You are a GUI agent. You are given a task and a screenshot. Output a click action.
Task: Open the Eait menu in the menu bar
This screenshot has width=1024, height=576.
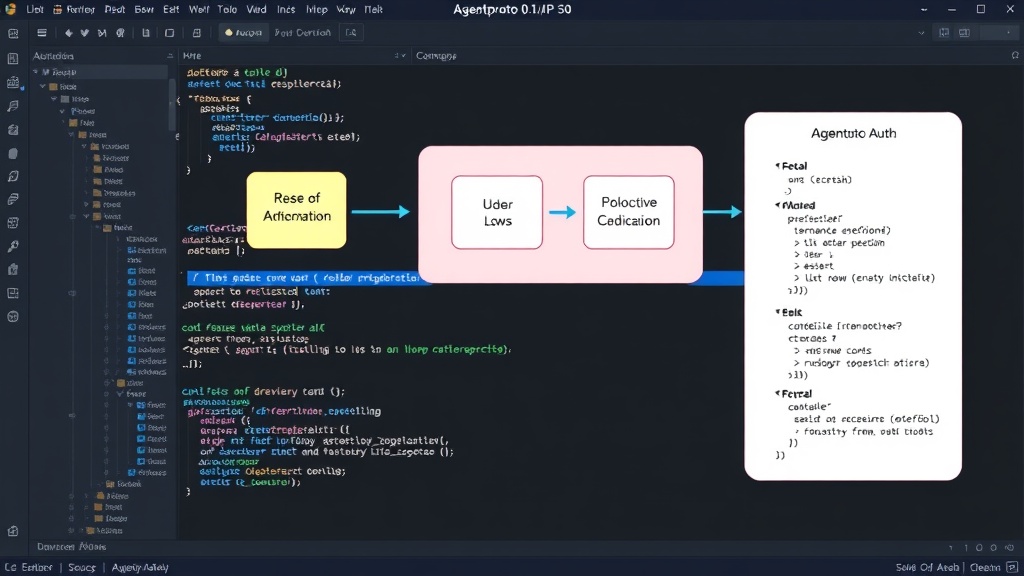point(171,9)
